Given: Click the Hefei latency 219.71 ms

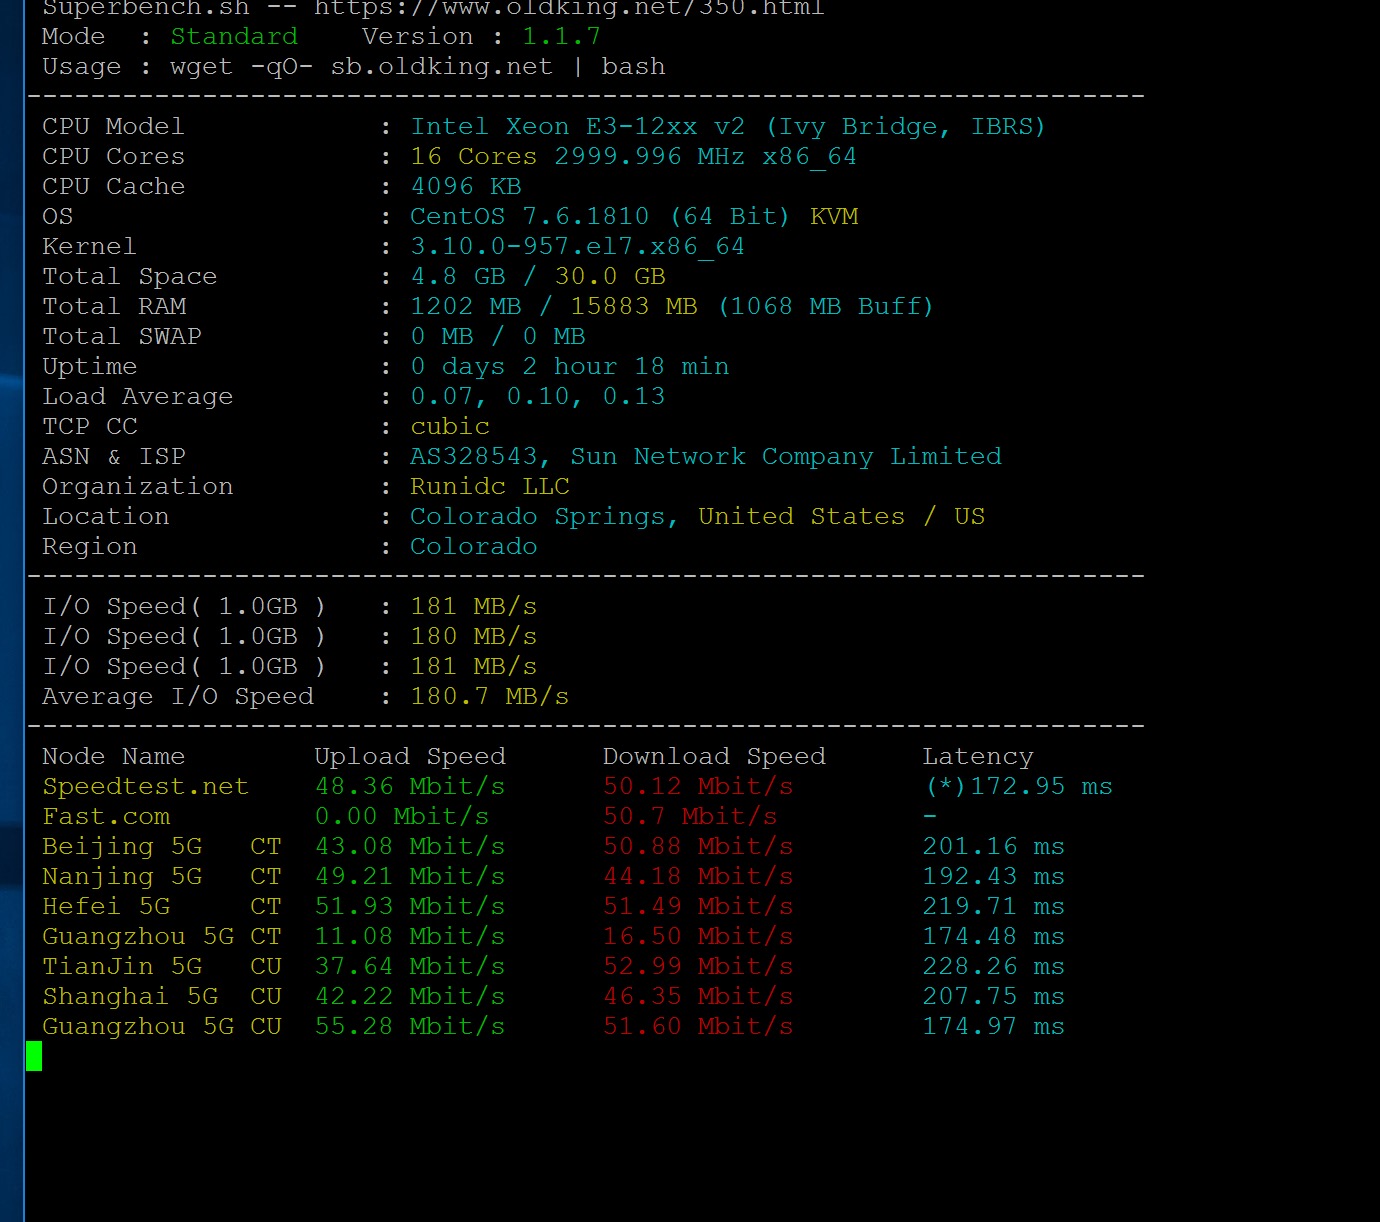Looking at the screenshot, I should tap(994, 907).
